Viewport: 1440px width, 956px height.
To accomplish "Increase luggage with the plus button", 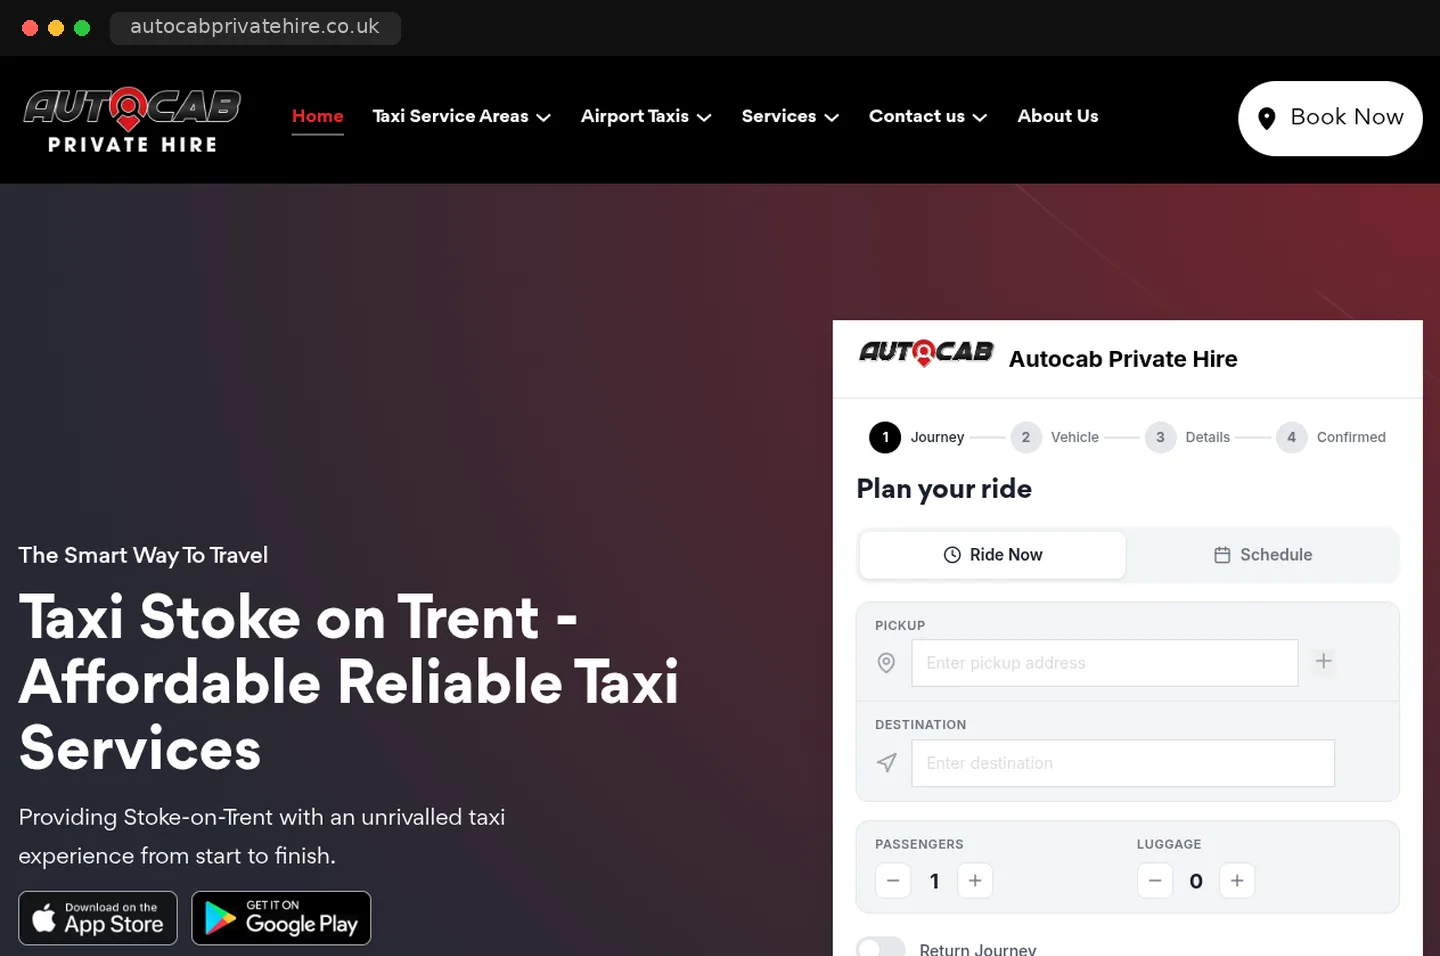I will tap(1237, 881).
